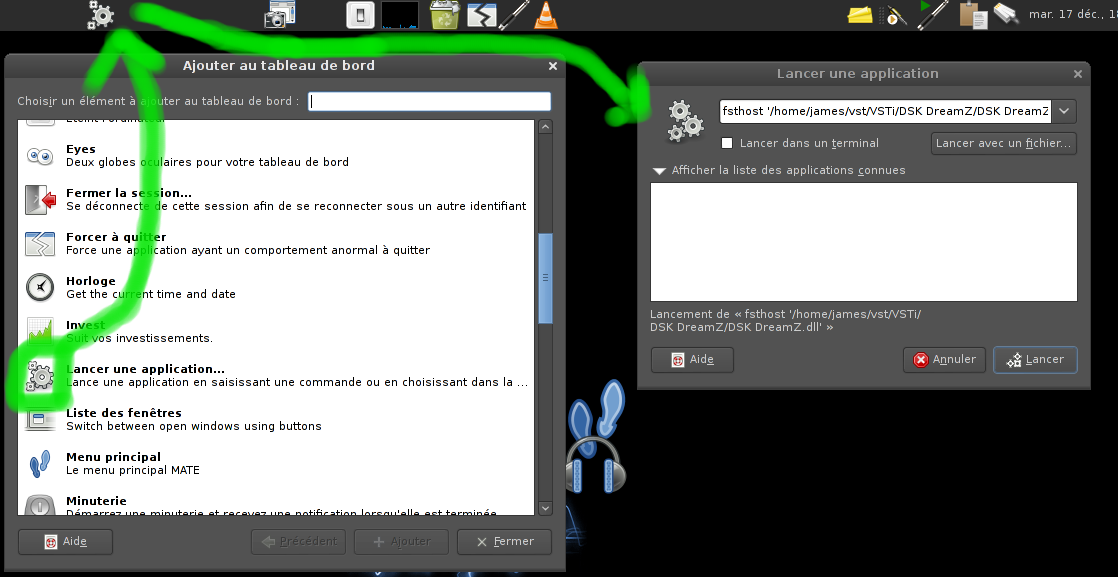
Task: Open the command history dropdown arrow
Action: click(1064, 111)
